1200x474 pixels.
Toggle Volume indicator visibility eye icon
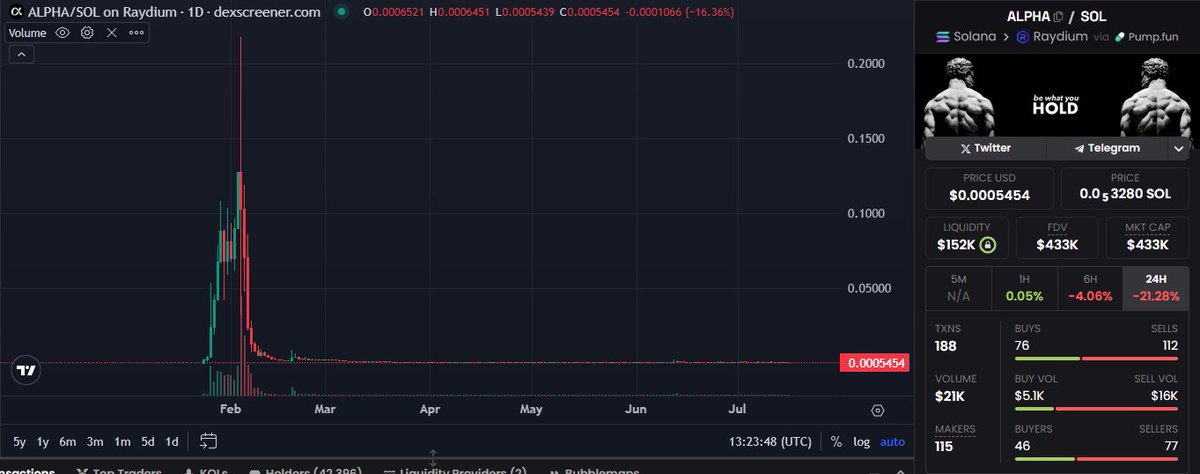[x=62, y=32]
